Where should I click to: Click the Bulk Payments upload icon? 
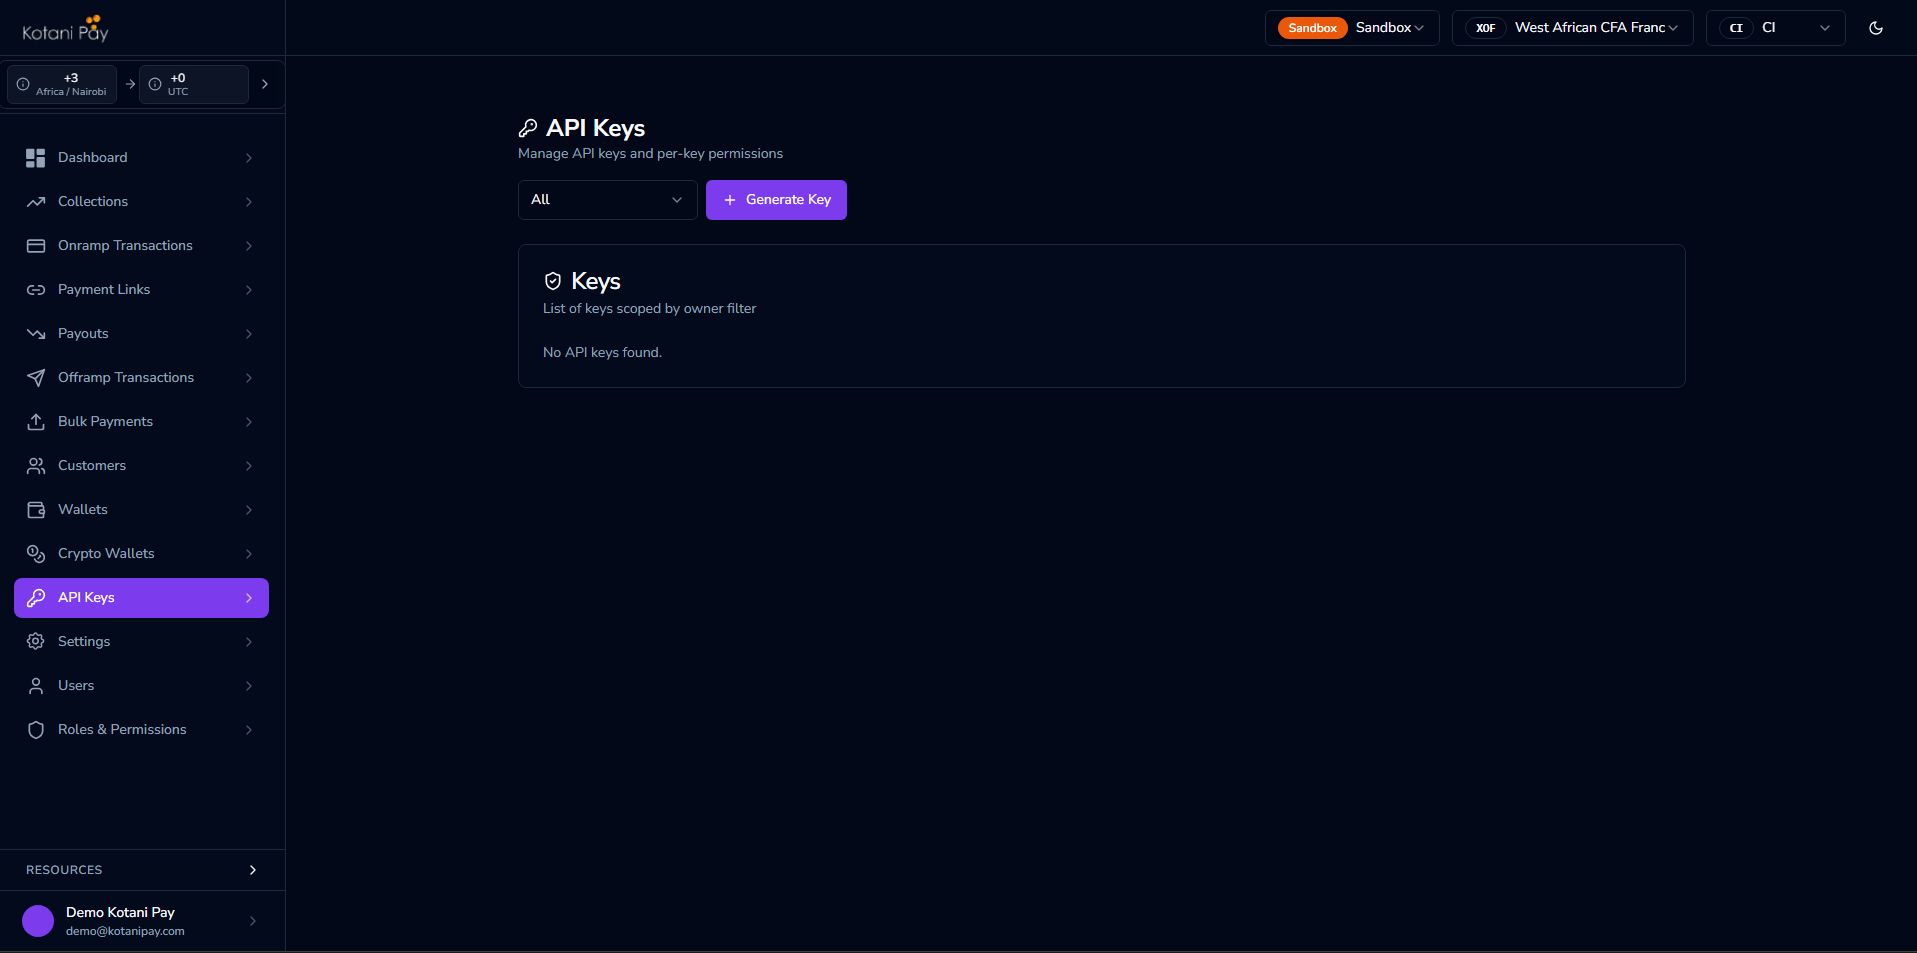tap(36, 422)
